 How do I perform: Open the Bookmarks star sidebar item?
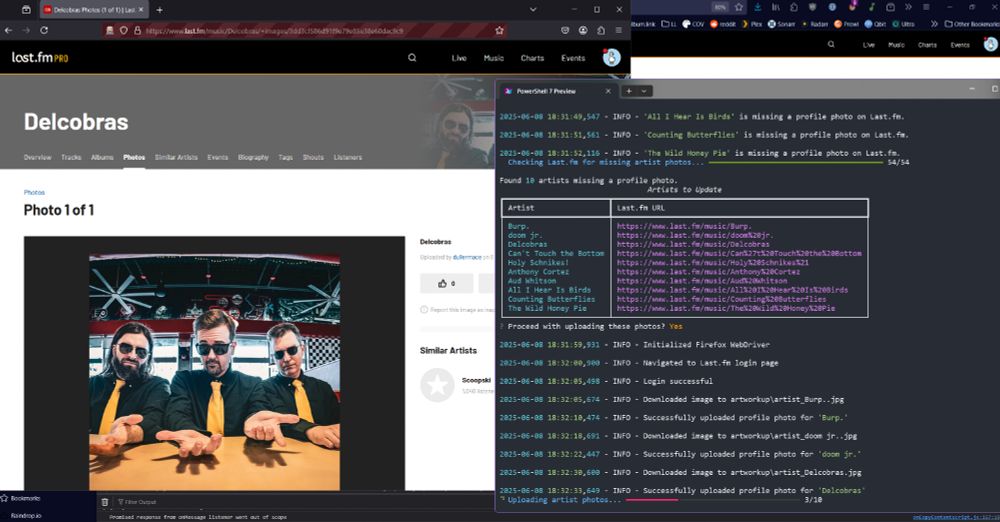20,498
